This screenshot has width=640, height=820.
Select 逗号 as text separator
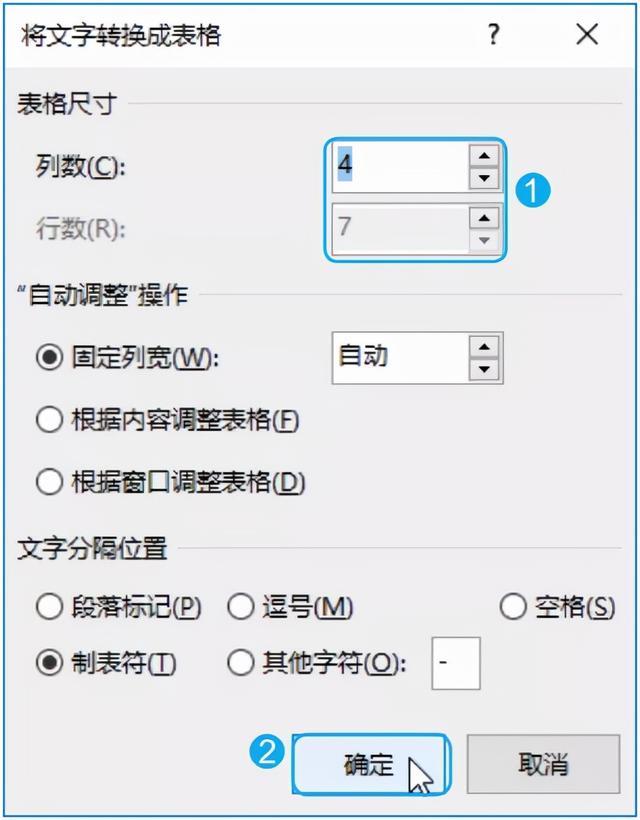[242, 606]
